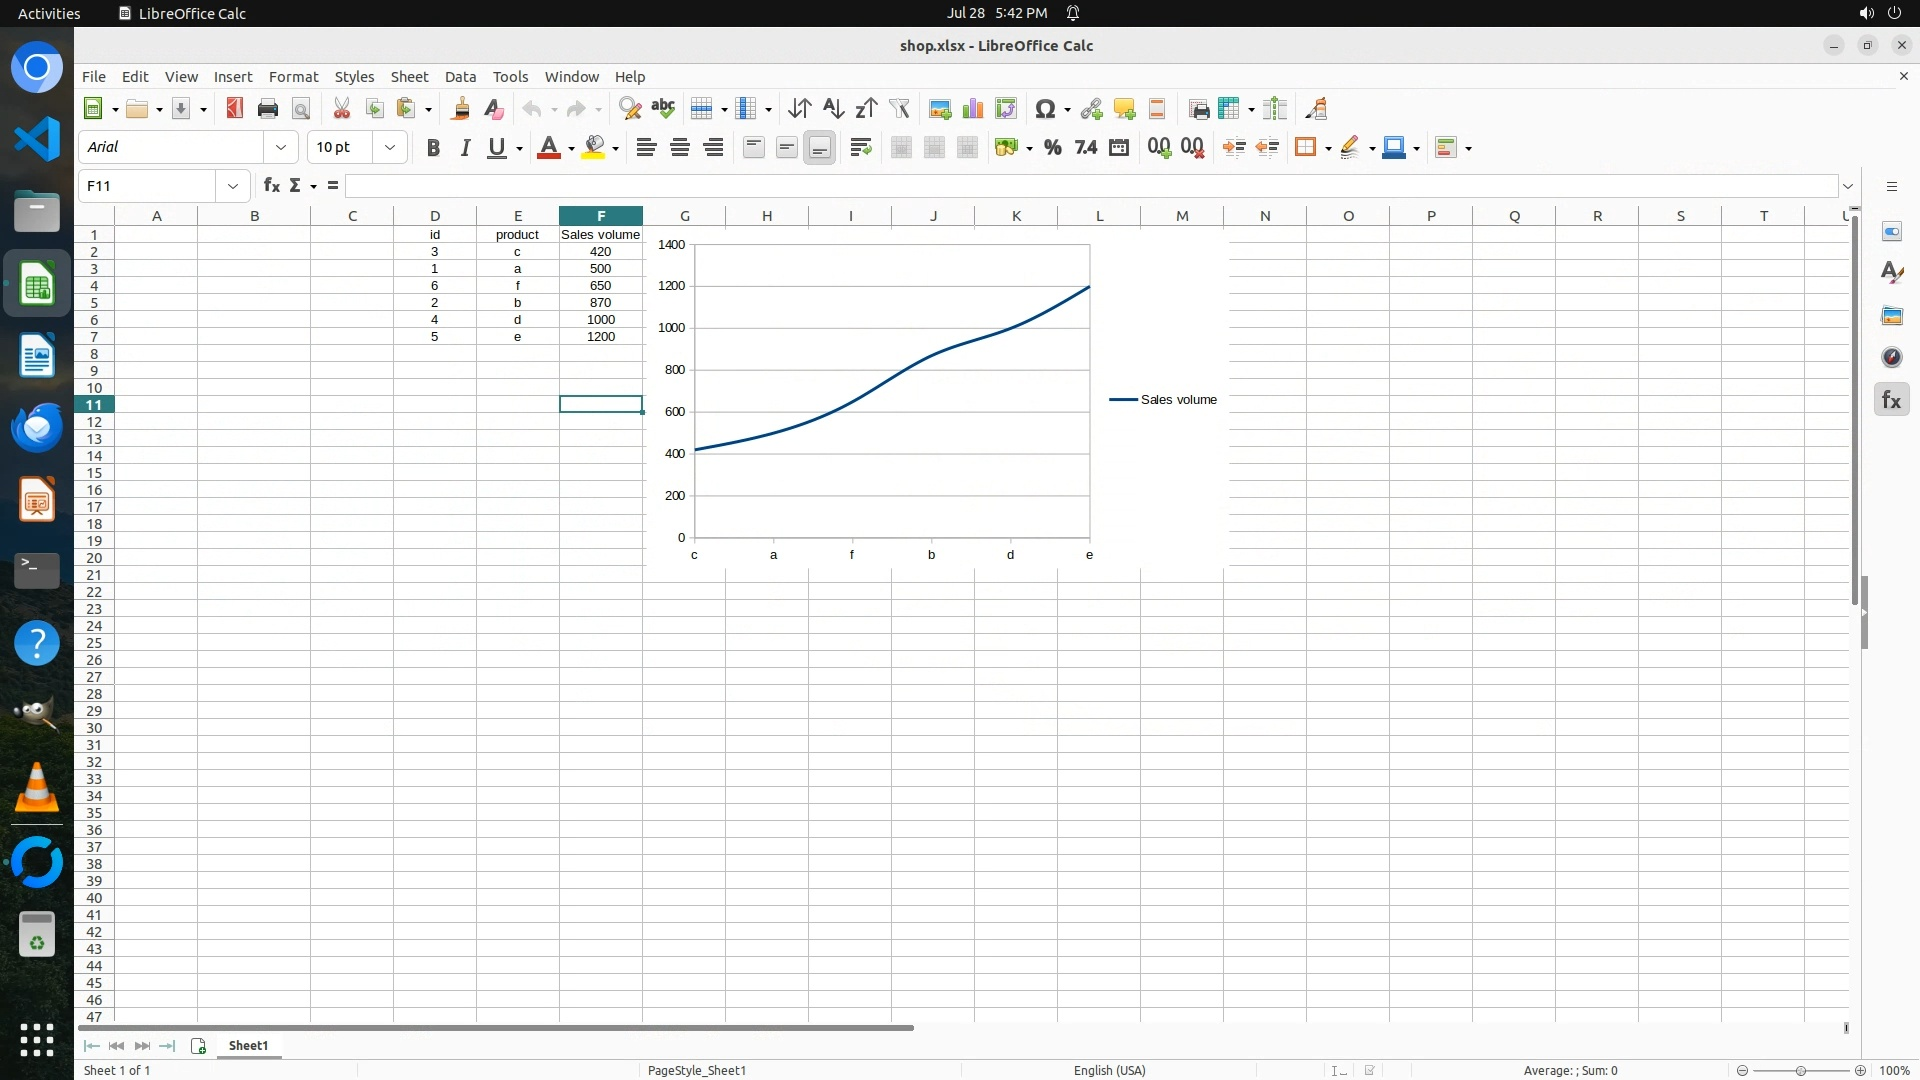This screenshot has width=1920, height=1080.
Task: Toggle italic formatting
Action: [465, 148]
